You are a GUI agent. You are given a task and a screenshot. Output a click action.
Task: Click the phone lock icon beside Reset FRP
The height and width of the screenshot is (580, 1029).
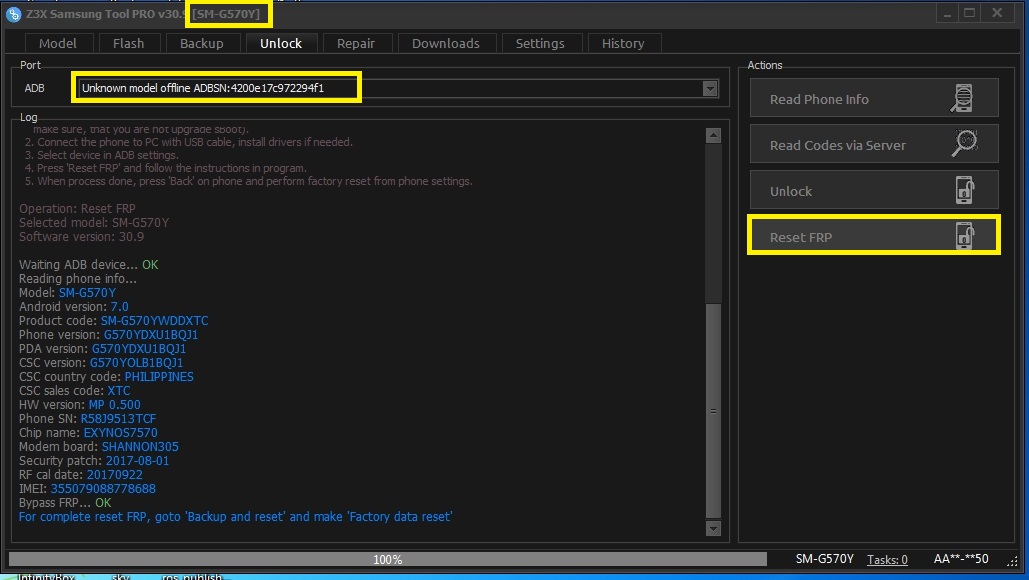coord(964,236)
